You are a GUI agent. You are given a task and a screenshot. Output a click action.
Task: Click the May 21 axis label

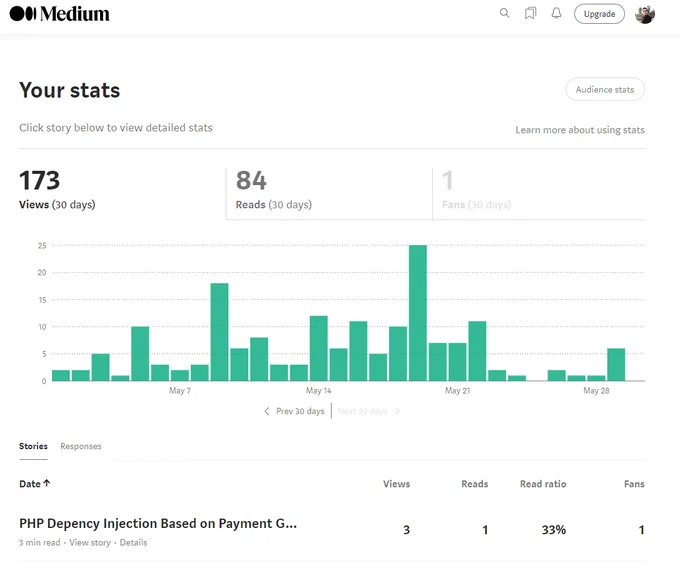pos(458,391)
